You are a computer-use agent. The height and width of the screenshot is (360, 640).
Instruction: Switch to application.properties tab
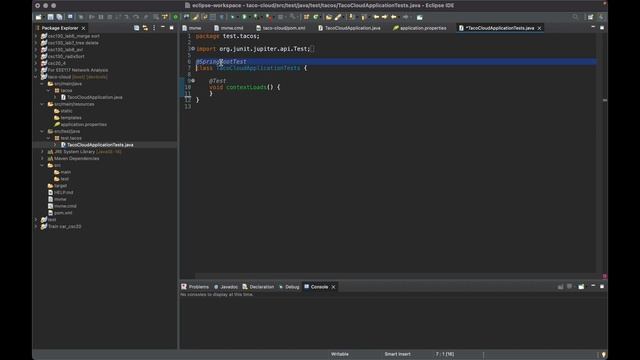point(420,28)
